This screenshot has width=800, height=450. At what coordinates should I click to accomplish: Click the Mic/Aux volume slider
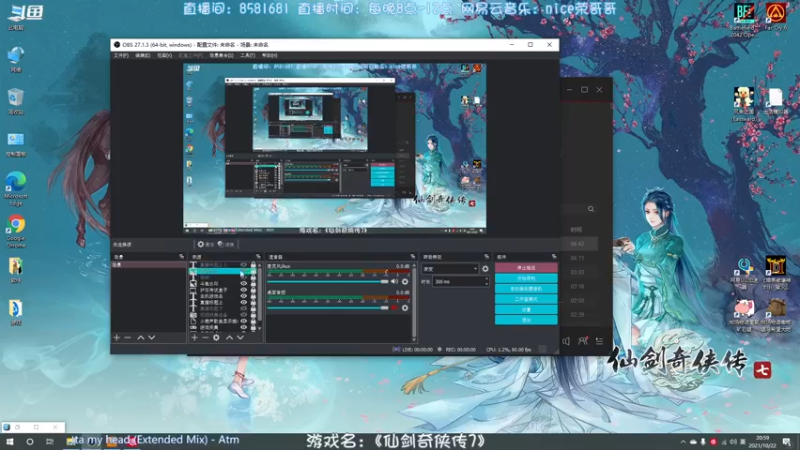pos(328,282)
